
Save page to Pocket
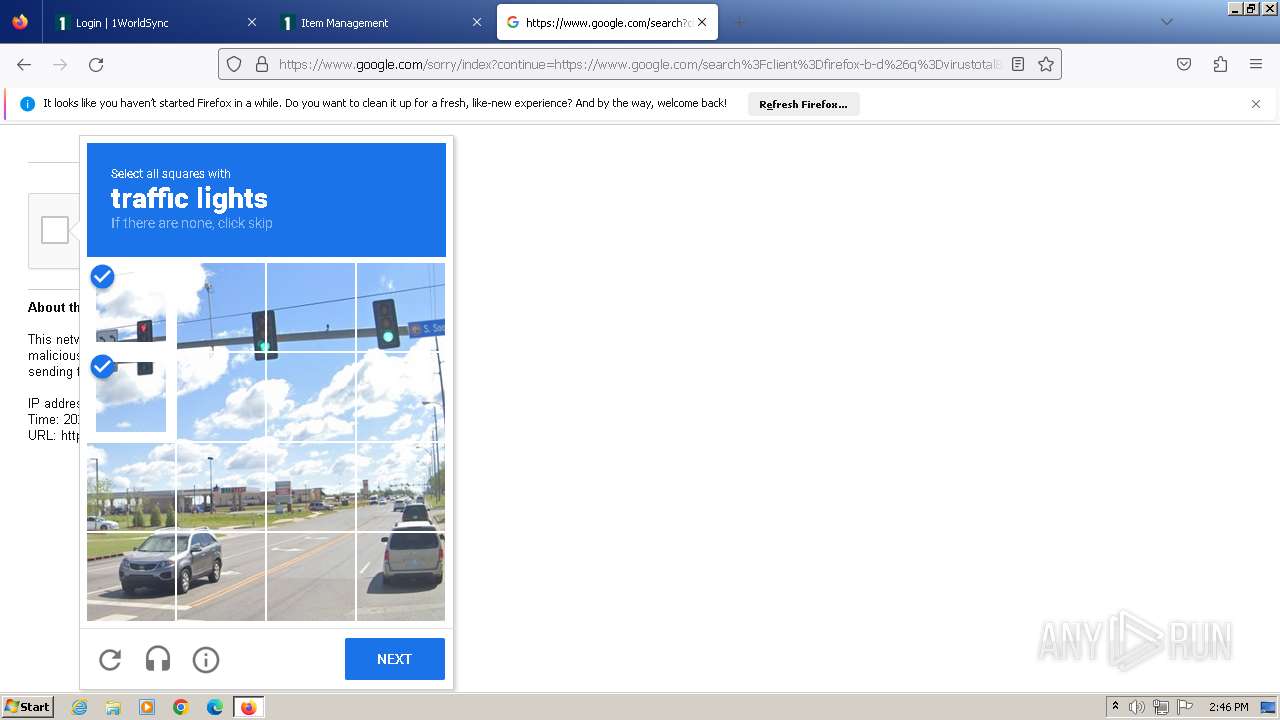1184,64
